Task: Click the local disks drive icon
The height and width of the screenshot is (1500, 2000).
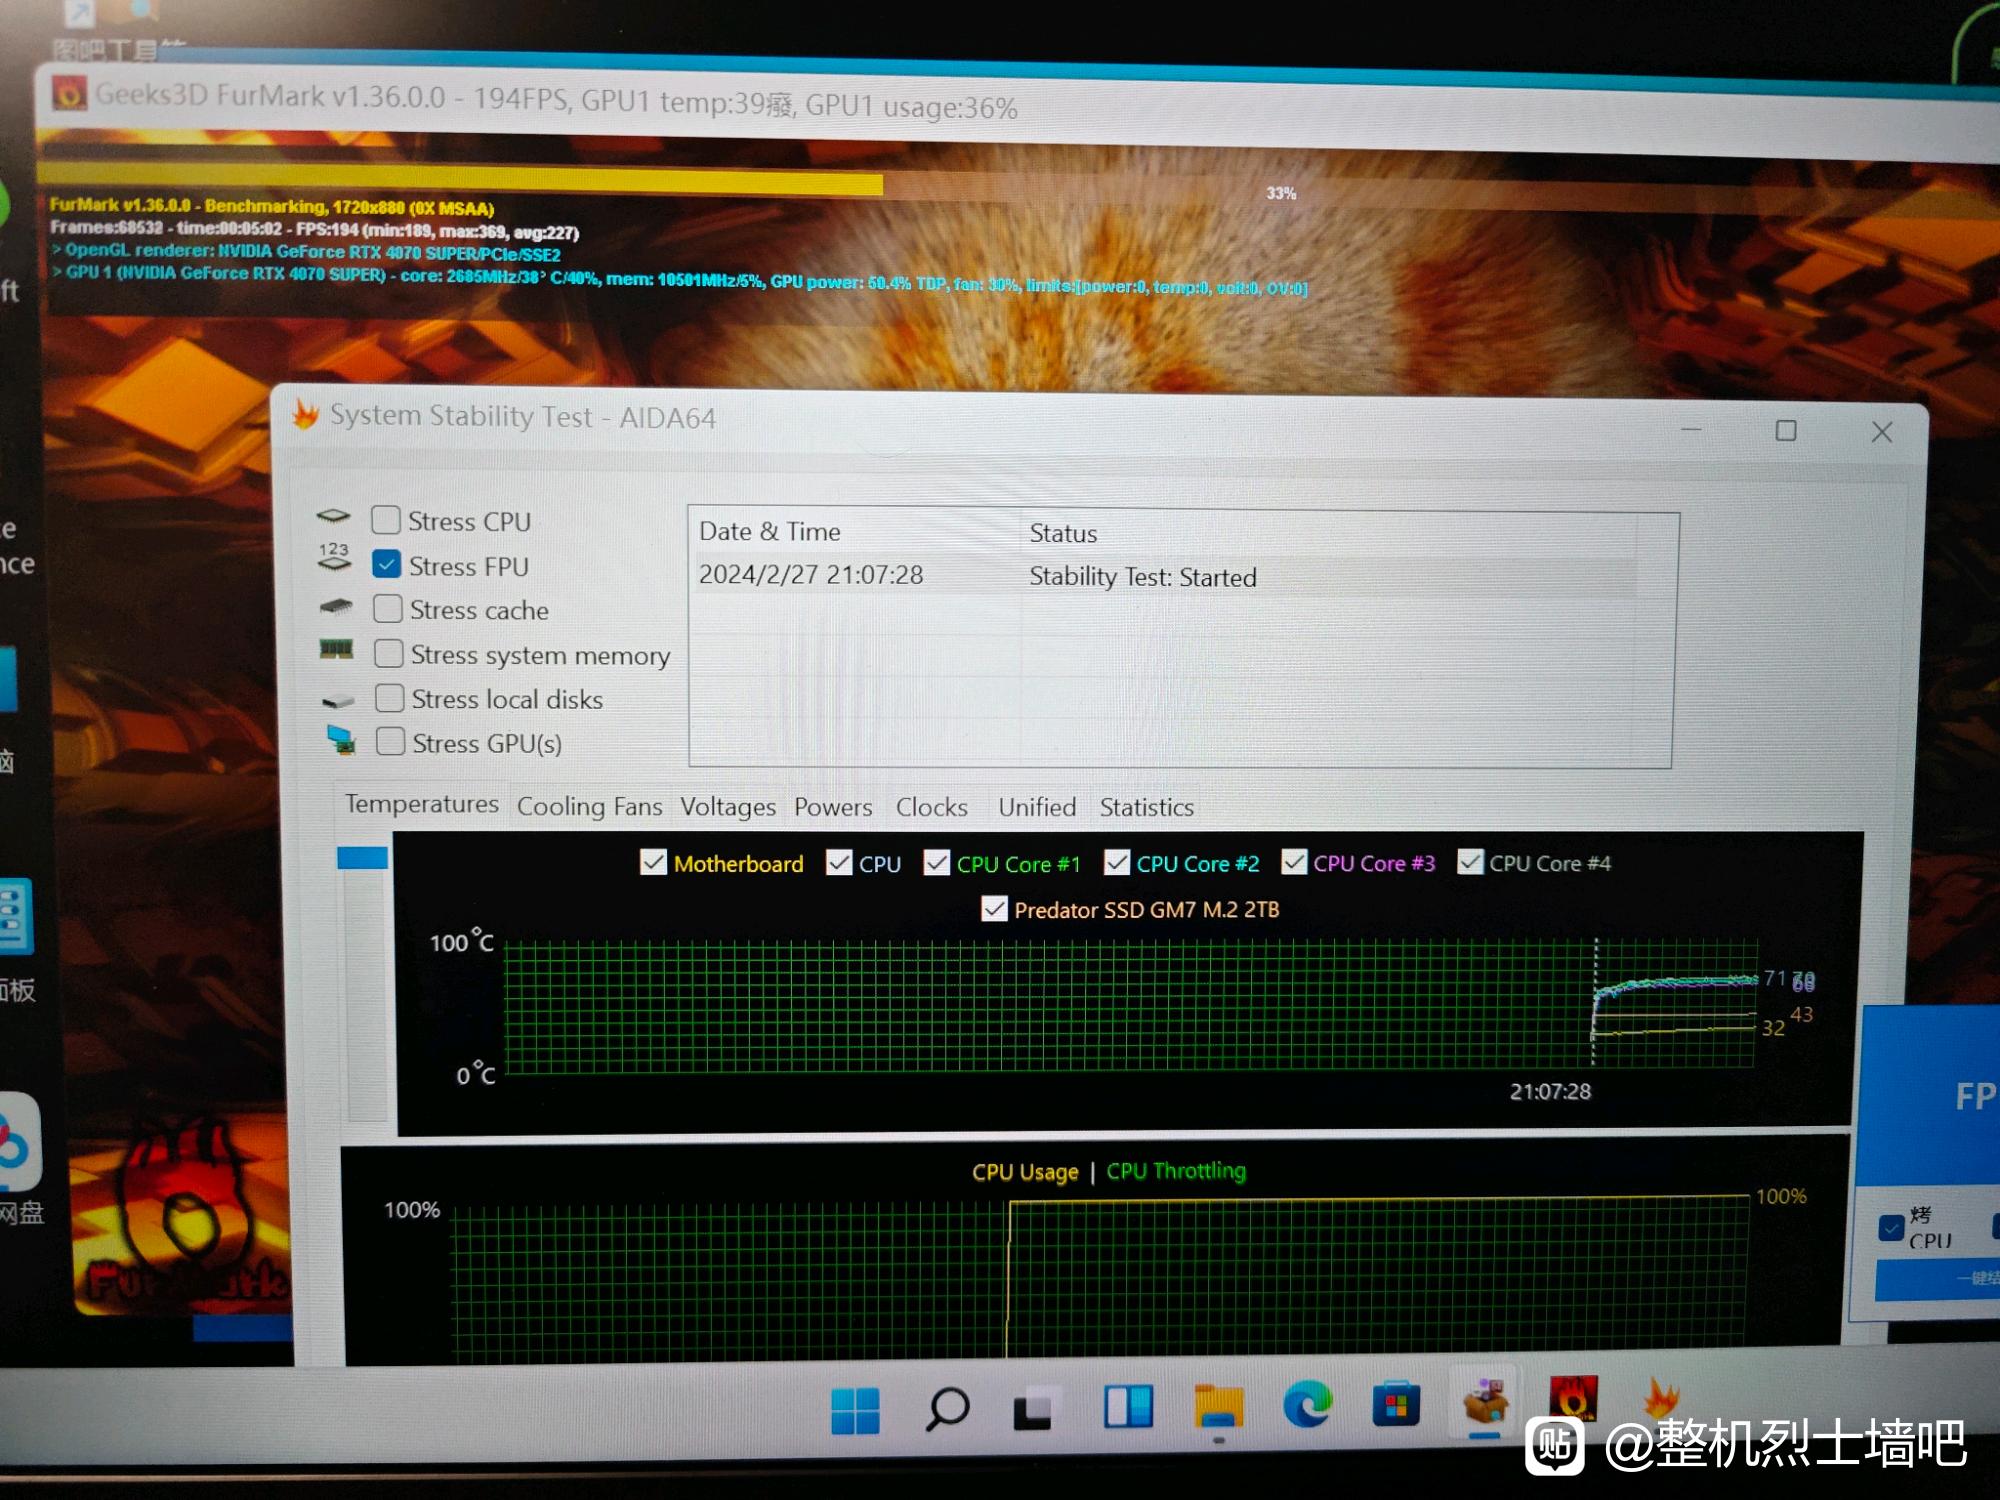Action: (338, 700)
